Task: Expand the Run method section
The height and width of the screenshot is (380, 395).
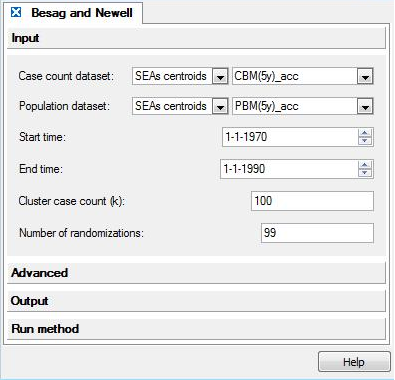Action: (x=196, y=329)
